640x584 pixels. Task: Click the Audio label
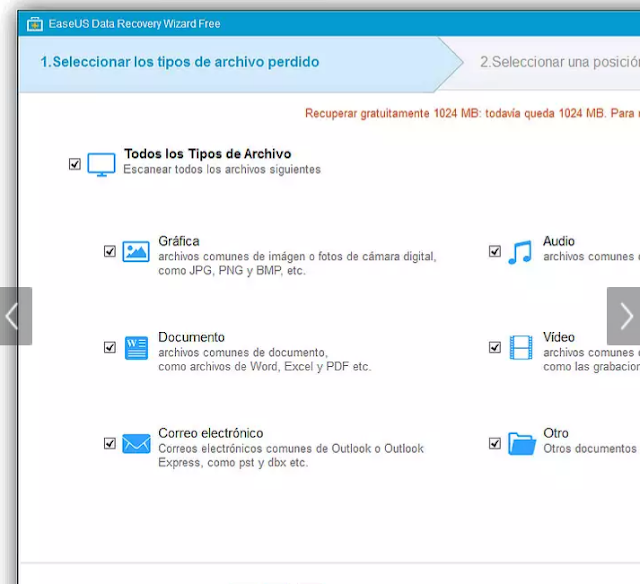tap(559, 241)
